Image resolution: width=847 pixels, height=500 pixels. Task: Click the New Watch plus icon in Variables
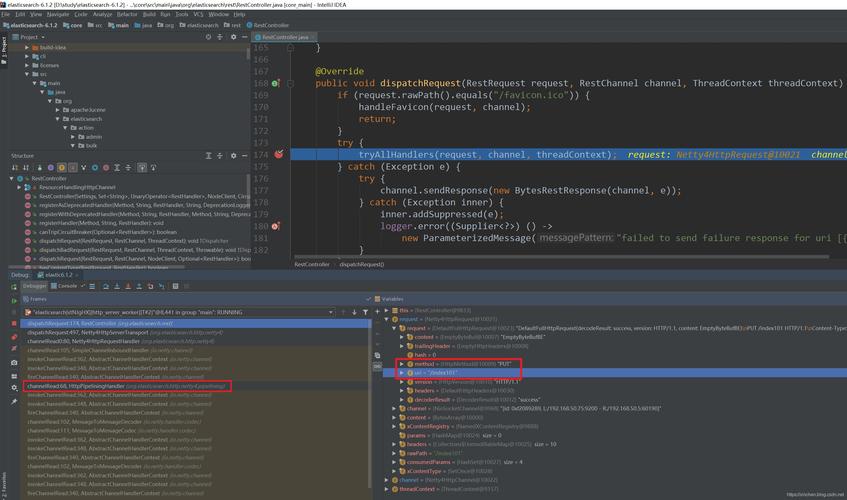click(377, 311)
